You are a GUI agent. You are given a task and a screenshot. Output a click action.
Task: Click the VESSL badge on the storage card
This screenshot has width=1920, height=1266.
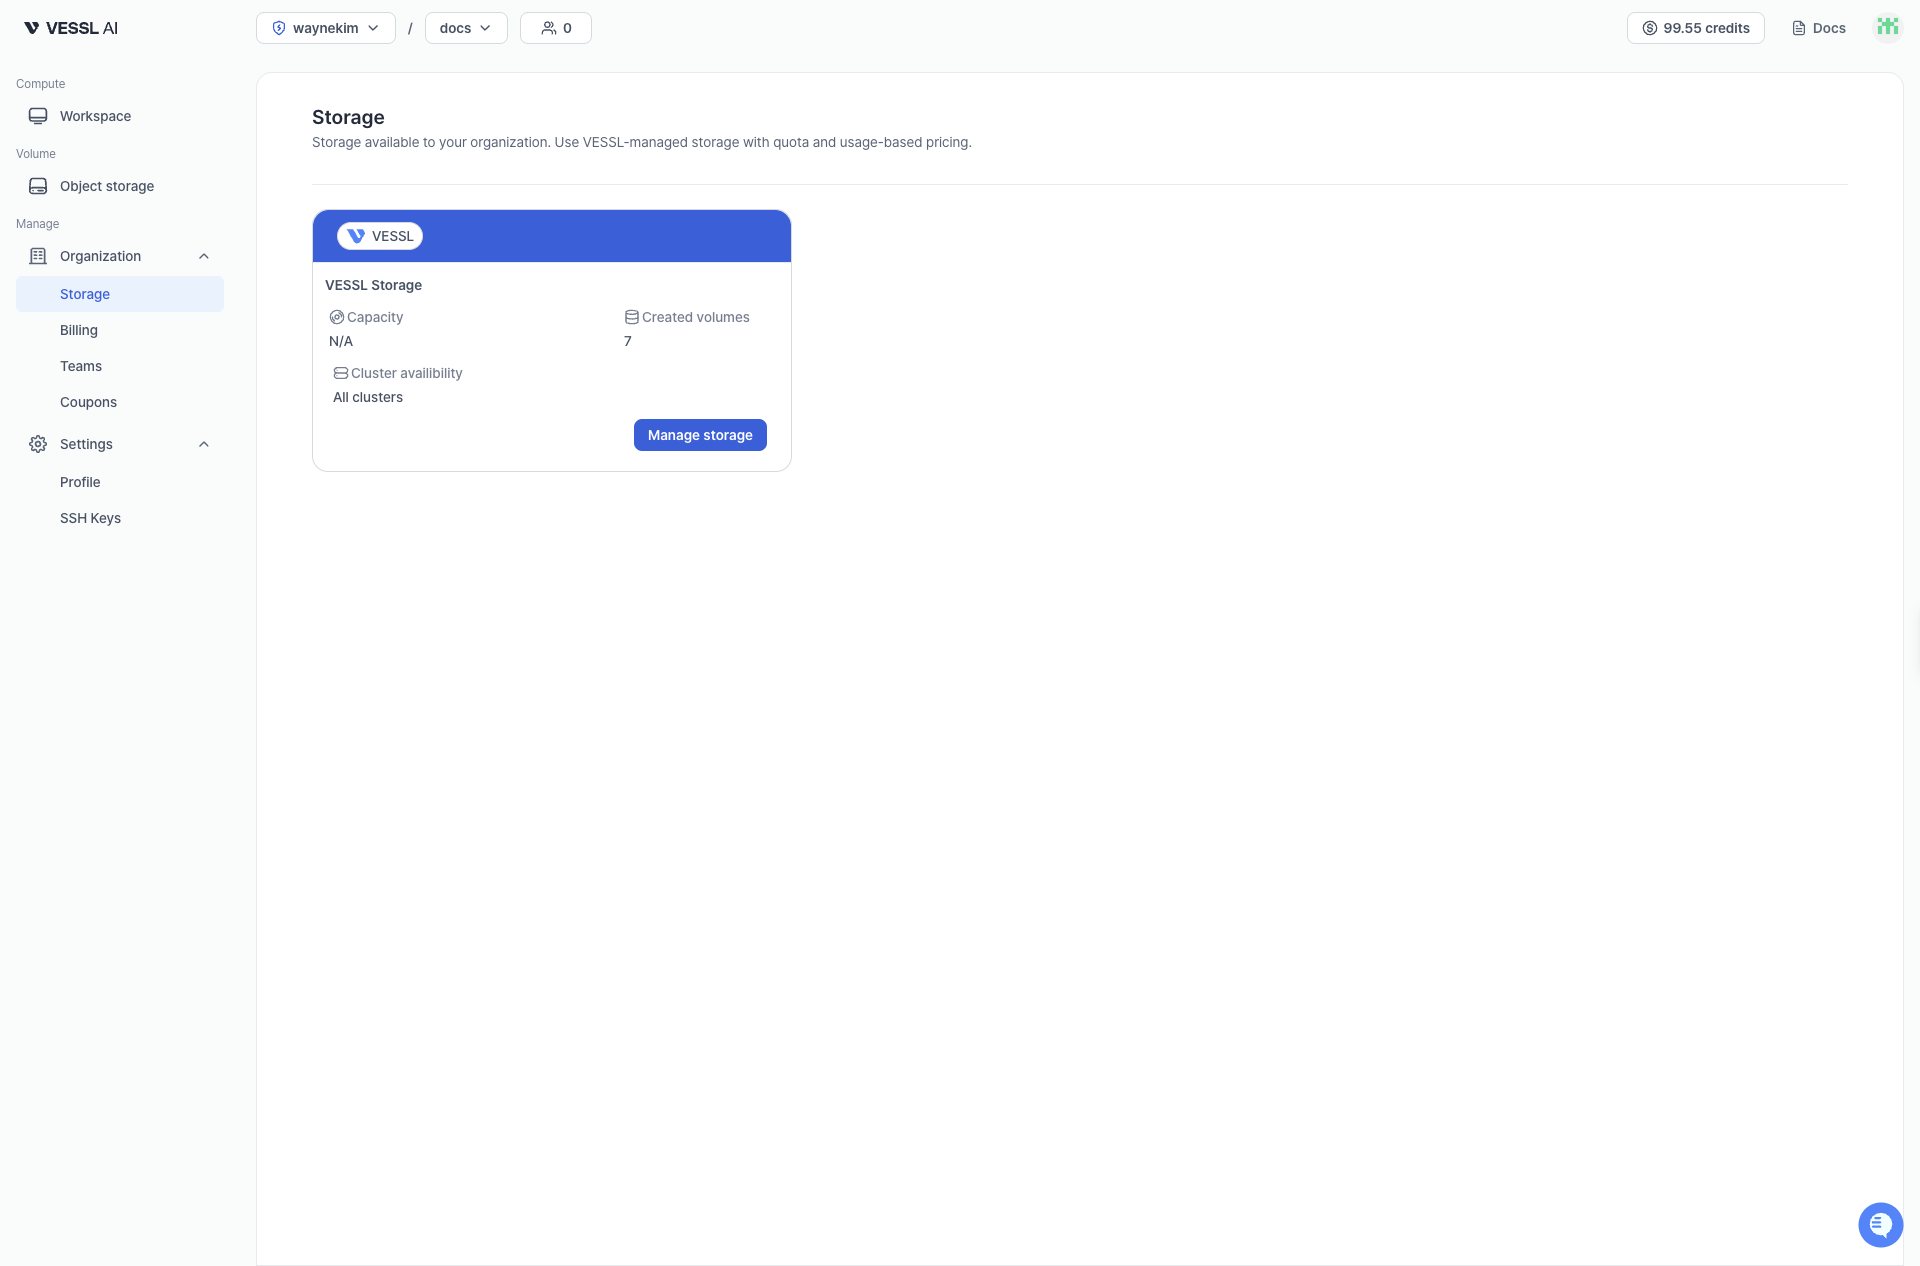point(379,236)
